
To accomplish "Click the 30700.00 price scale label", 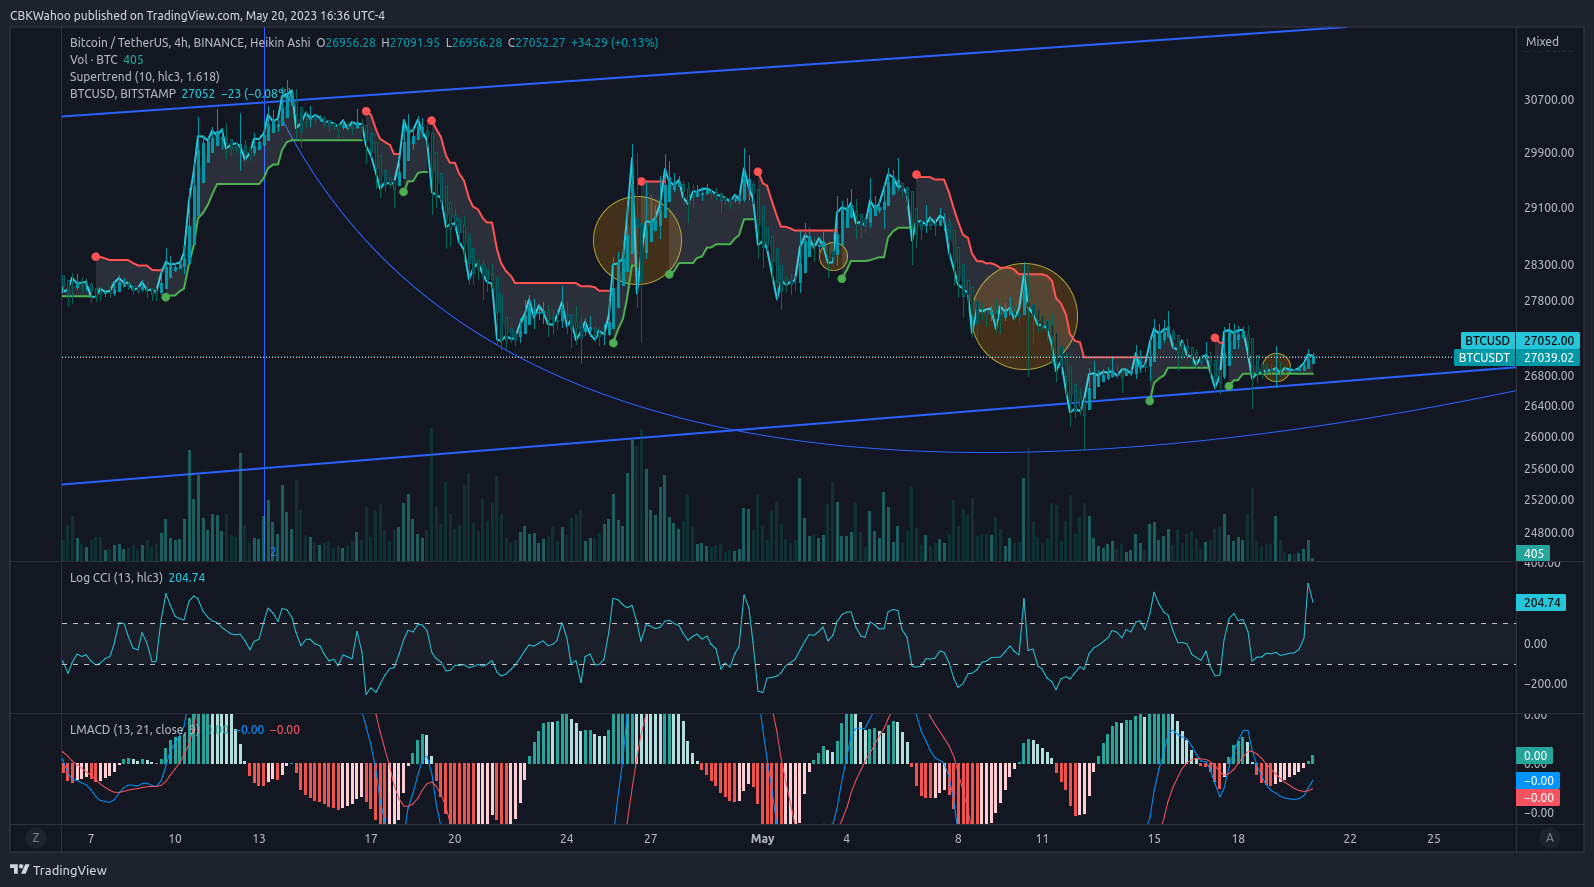I will (x=1548, y=100).
